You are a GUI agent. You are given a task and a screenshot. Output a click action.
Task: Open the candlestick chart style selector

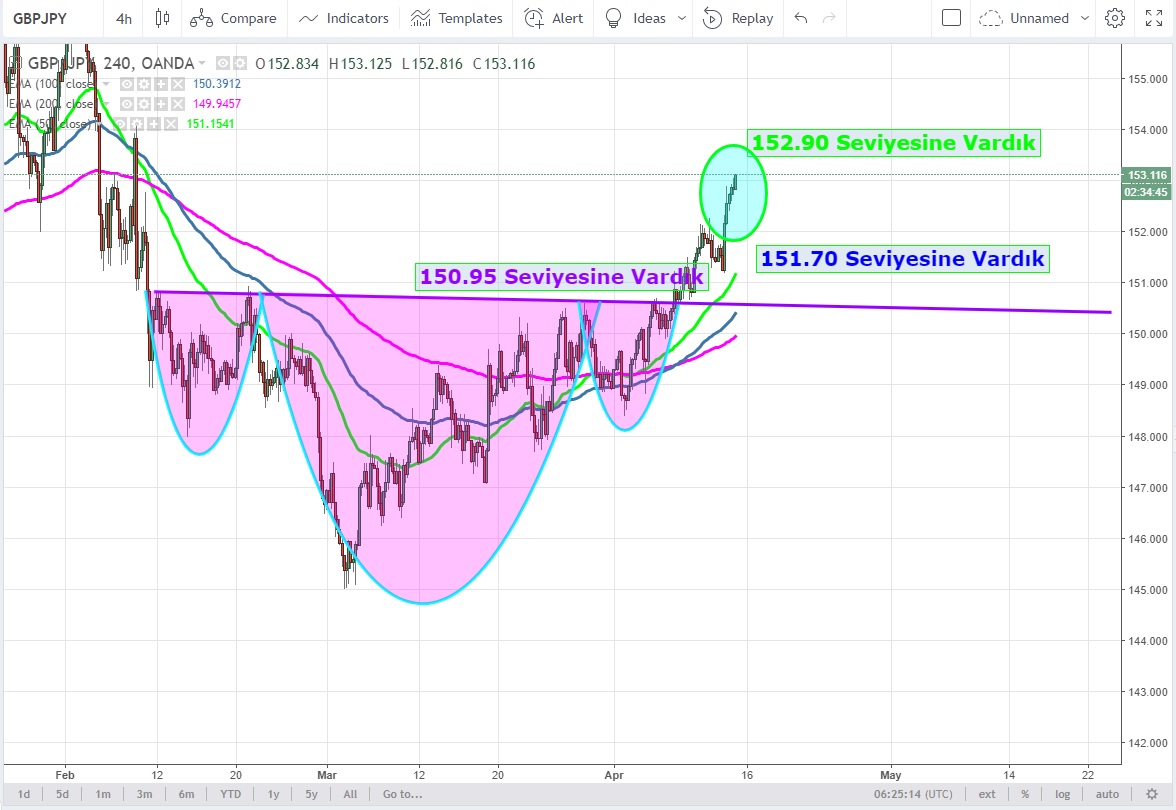[x=163, y=18]
